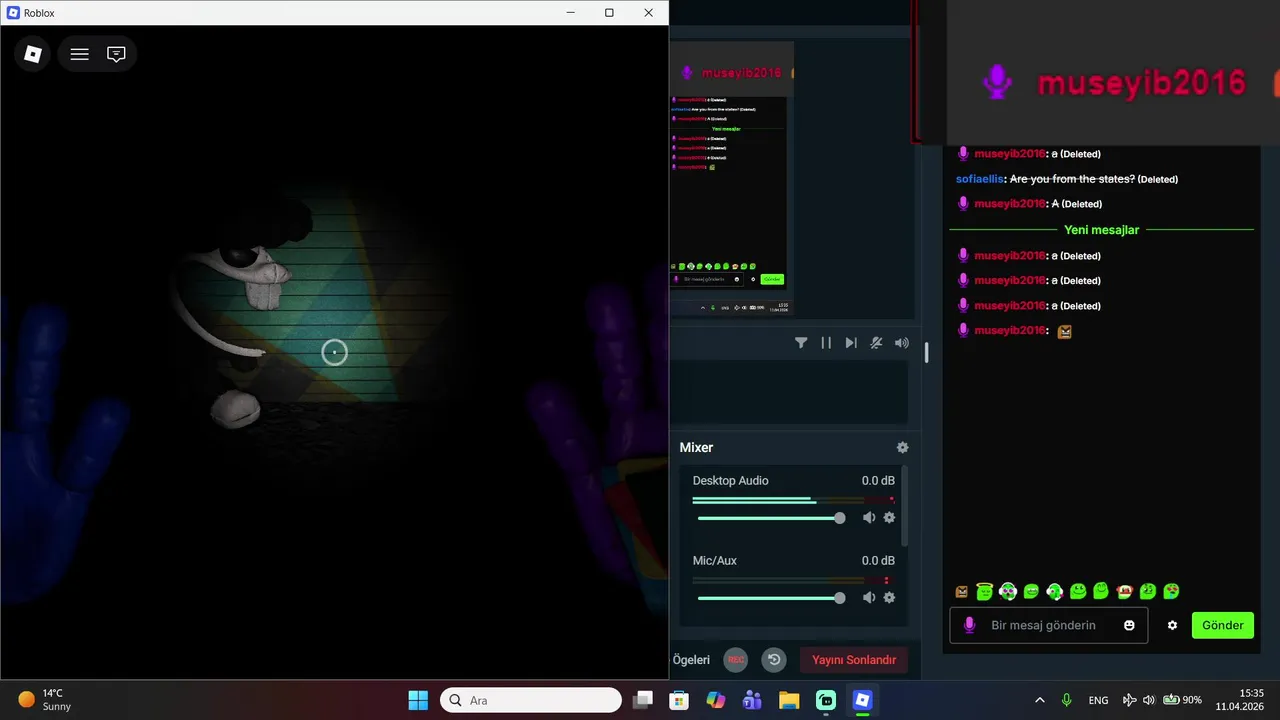Insert the first headphones emote

point(1008,592)
